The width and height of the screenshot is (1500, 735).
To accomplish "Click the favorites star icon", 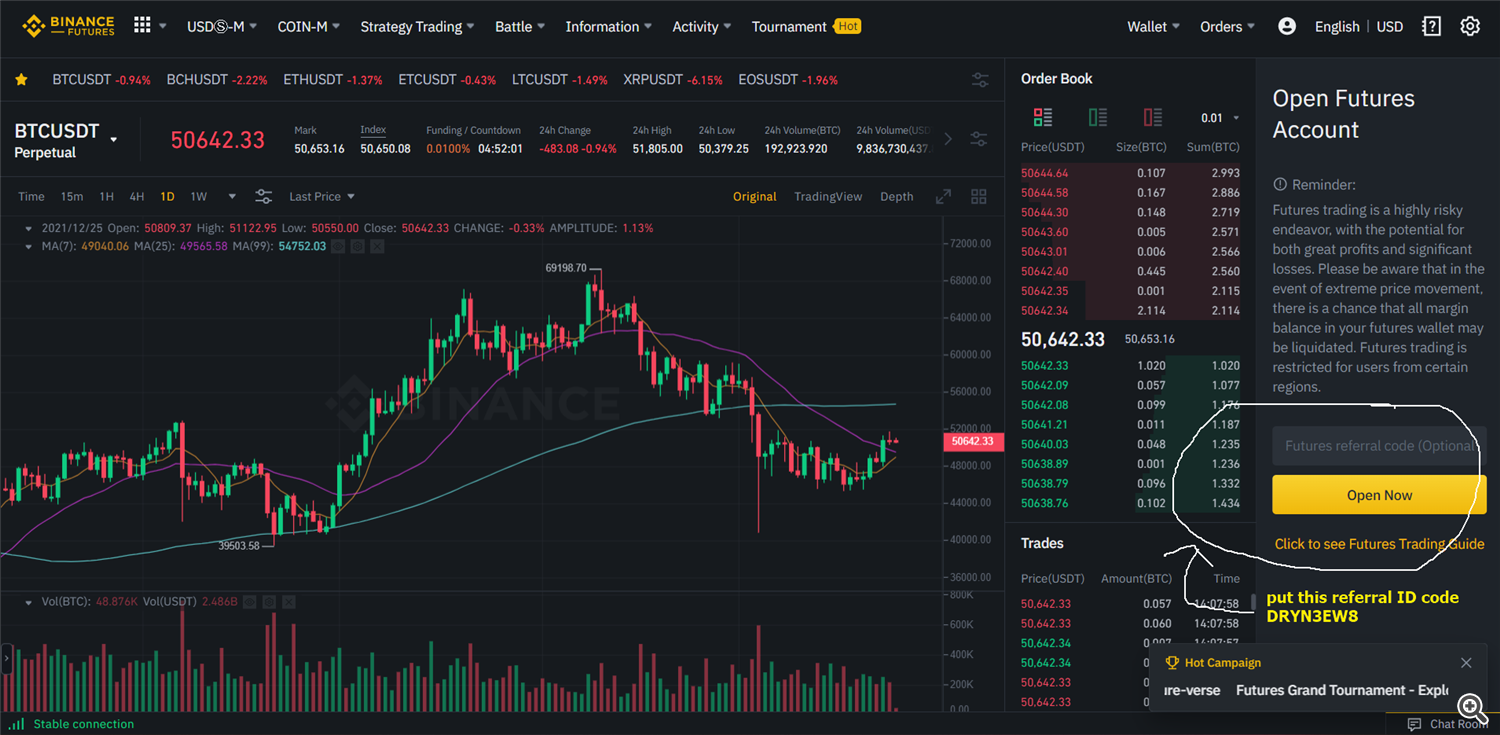I will pos(21,79).
